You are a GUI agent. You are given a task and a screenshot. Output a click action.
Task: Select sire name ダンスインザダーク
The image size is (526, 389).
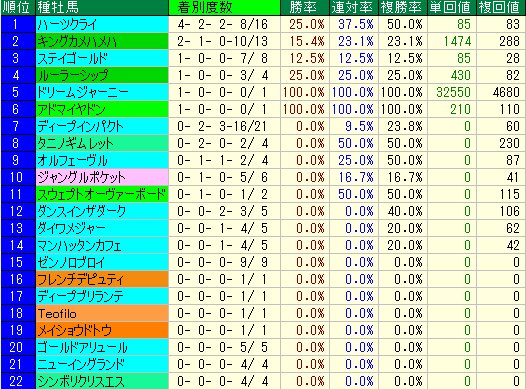82,211
